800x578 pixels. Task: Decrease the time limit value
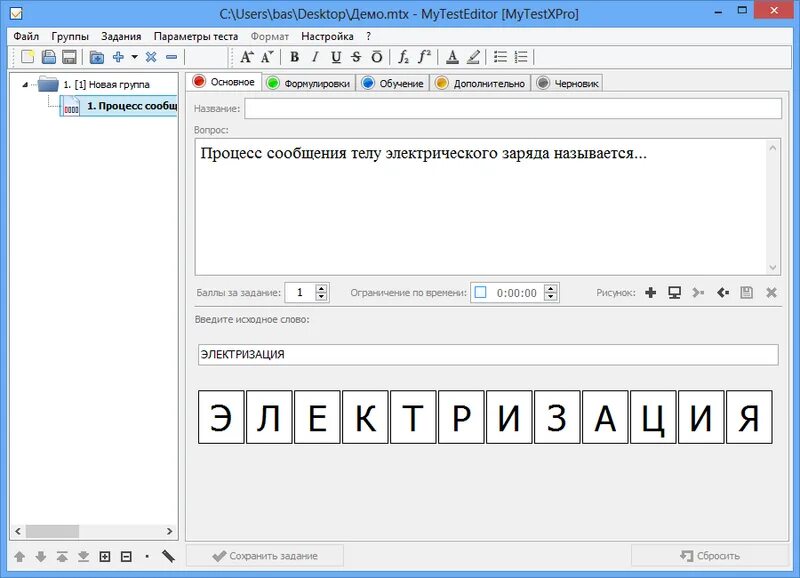click(551, 297)
